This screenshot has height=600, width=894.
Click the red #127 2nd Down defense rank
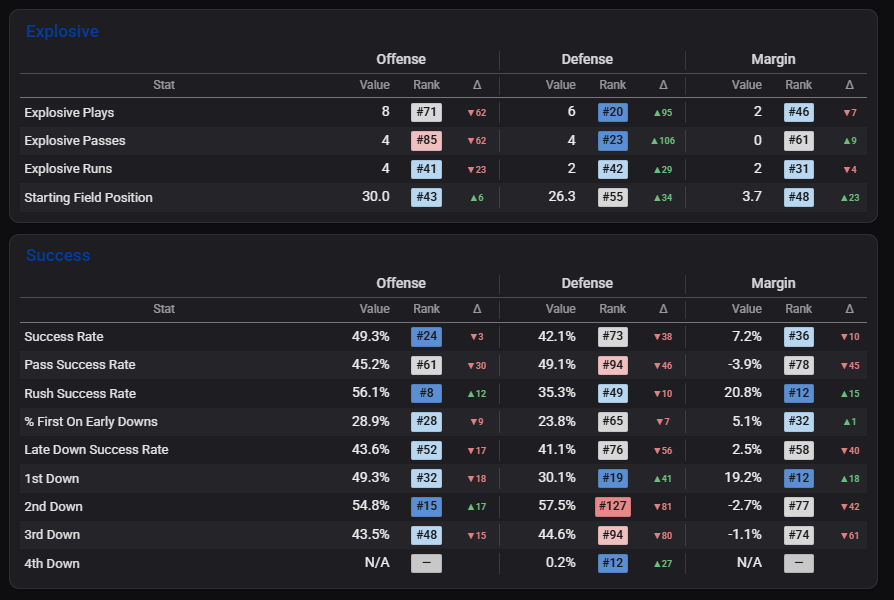coord(612,506)
